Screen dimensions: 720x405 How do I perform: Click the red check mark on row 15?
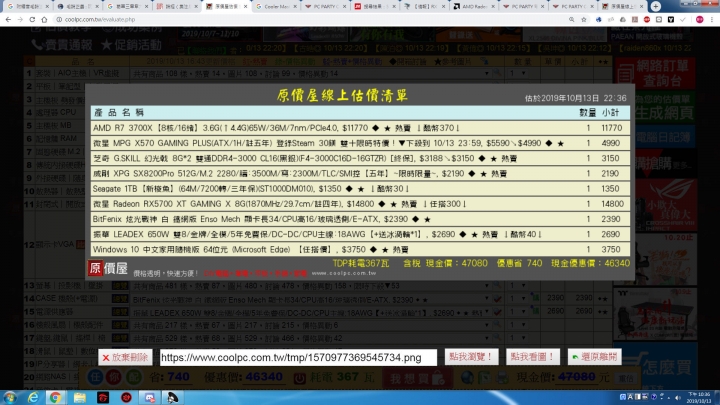click(497, 312)
